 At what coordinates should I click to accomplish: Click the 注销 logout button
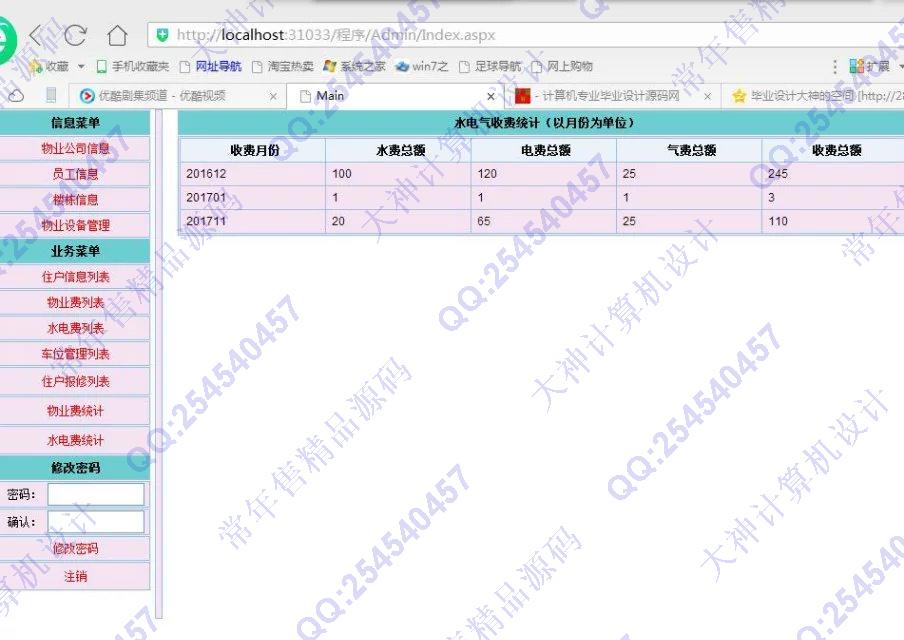pyautogui.click(x=75, y=576)
